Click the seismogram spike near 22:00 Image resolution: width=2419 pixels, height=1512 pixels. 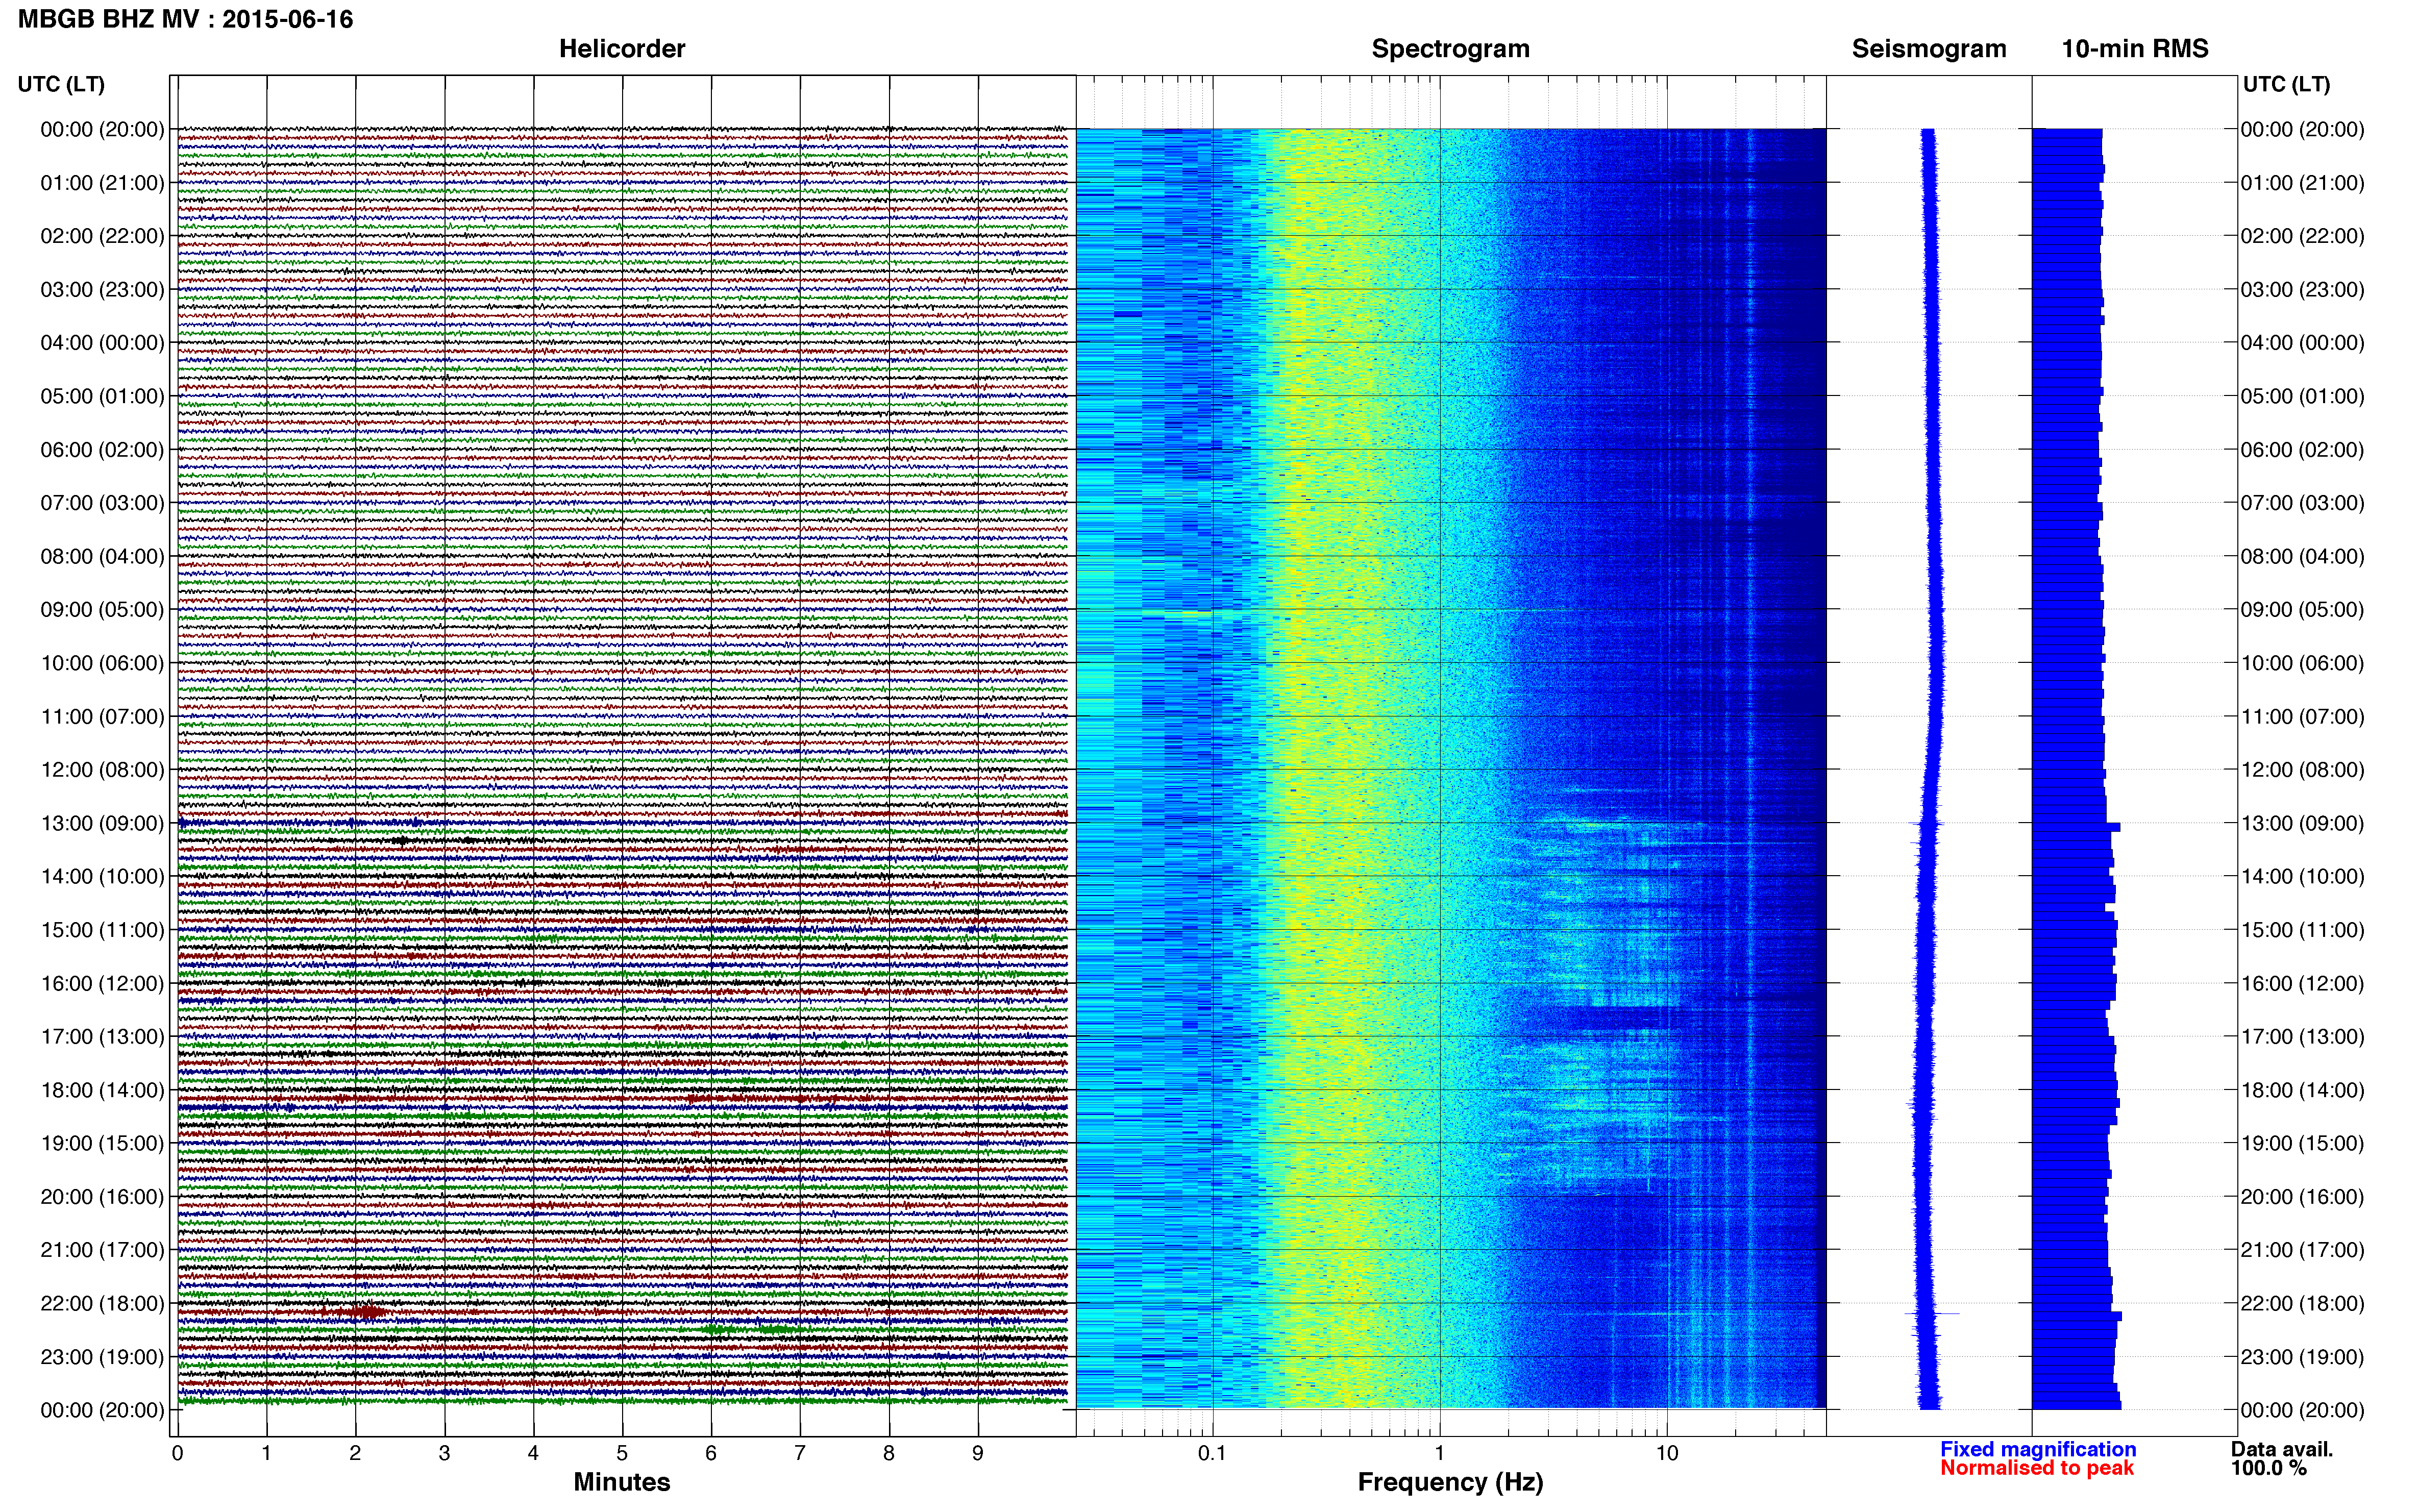point(1932,1313)
